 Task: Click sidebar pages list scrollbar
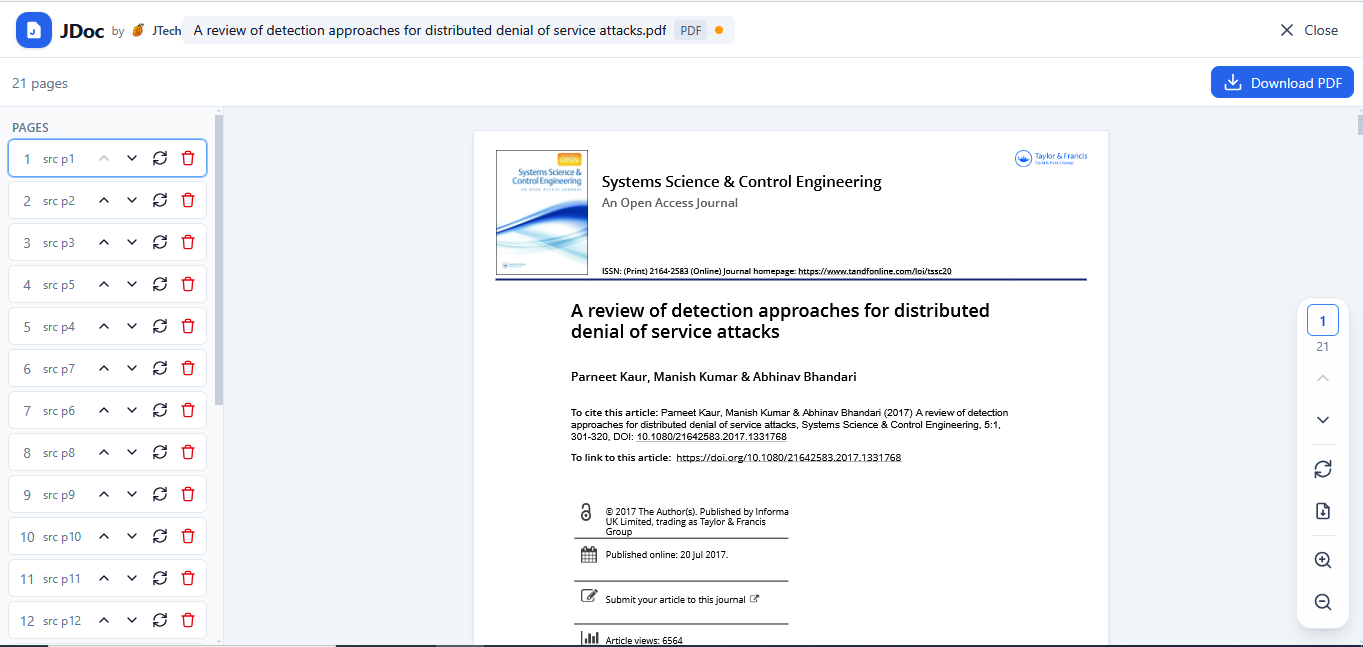pyautogui.click(x=219, y=260)
